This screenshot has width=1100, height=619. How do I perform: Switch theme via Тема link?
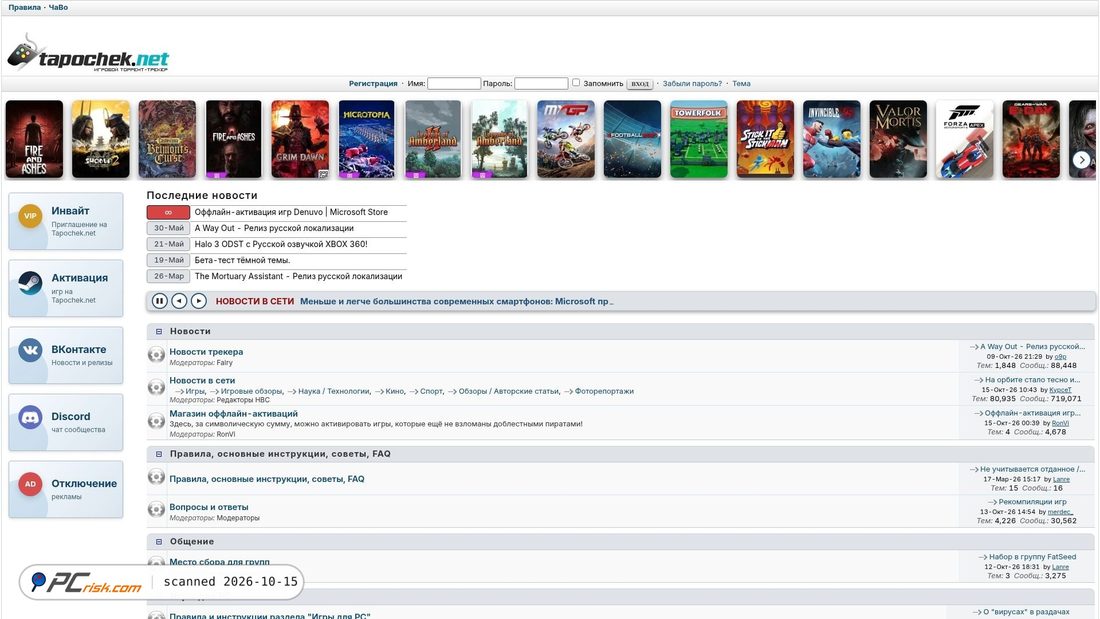click(x=742, y=84)
